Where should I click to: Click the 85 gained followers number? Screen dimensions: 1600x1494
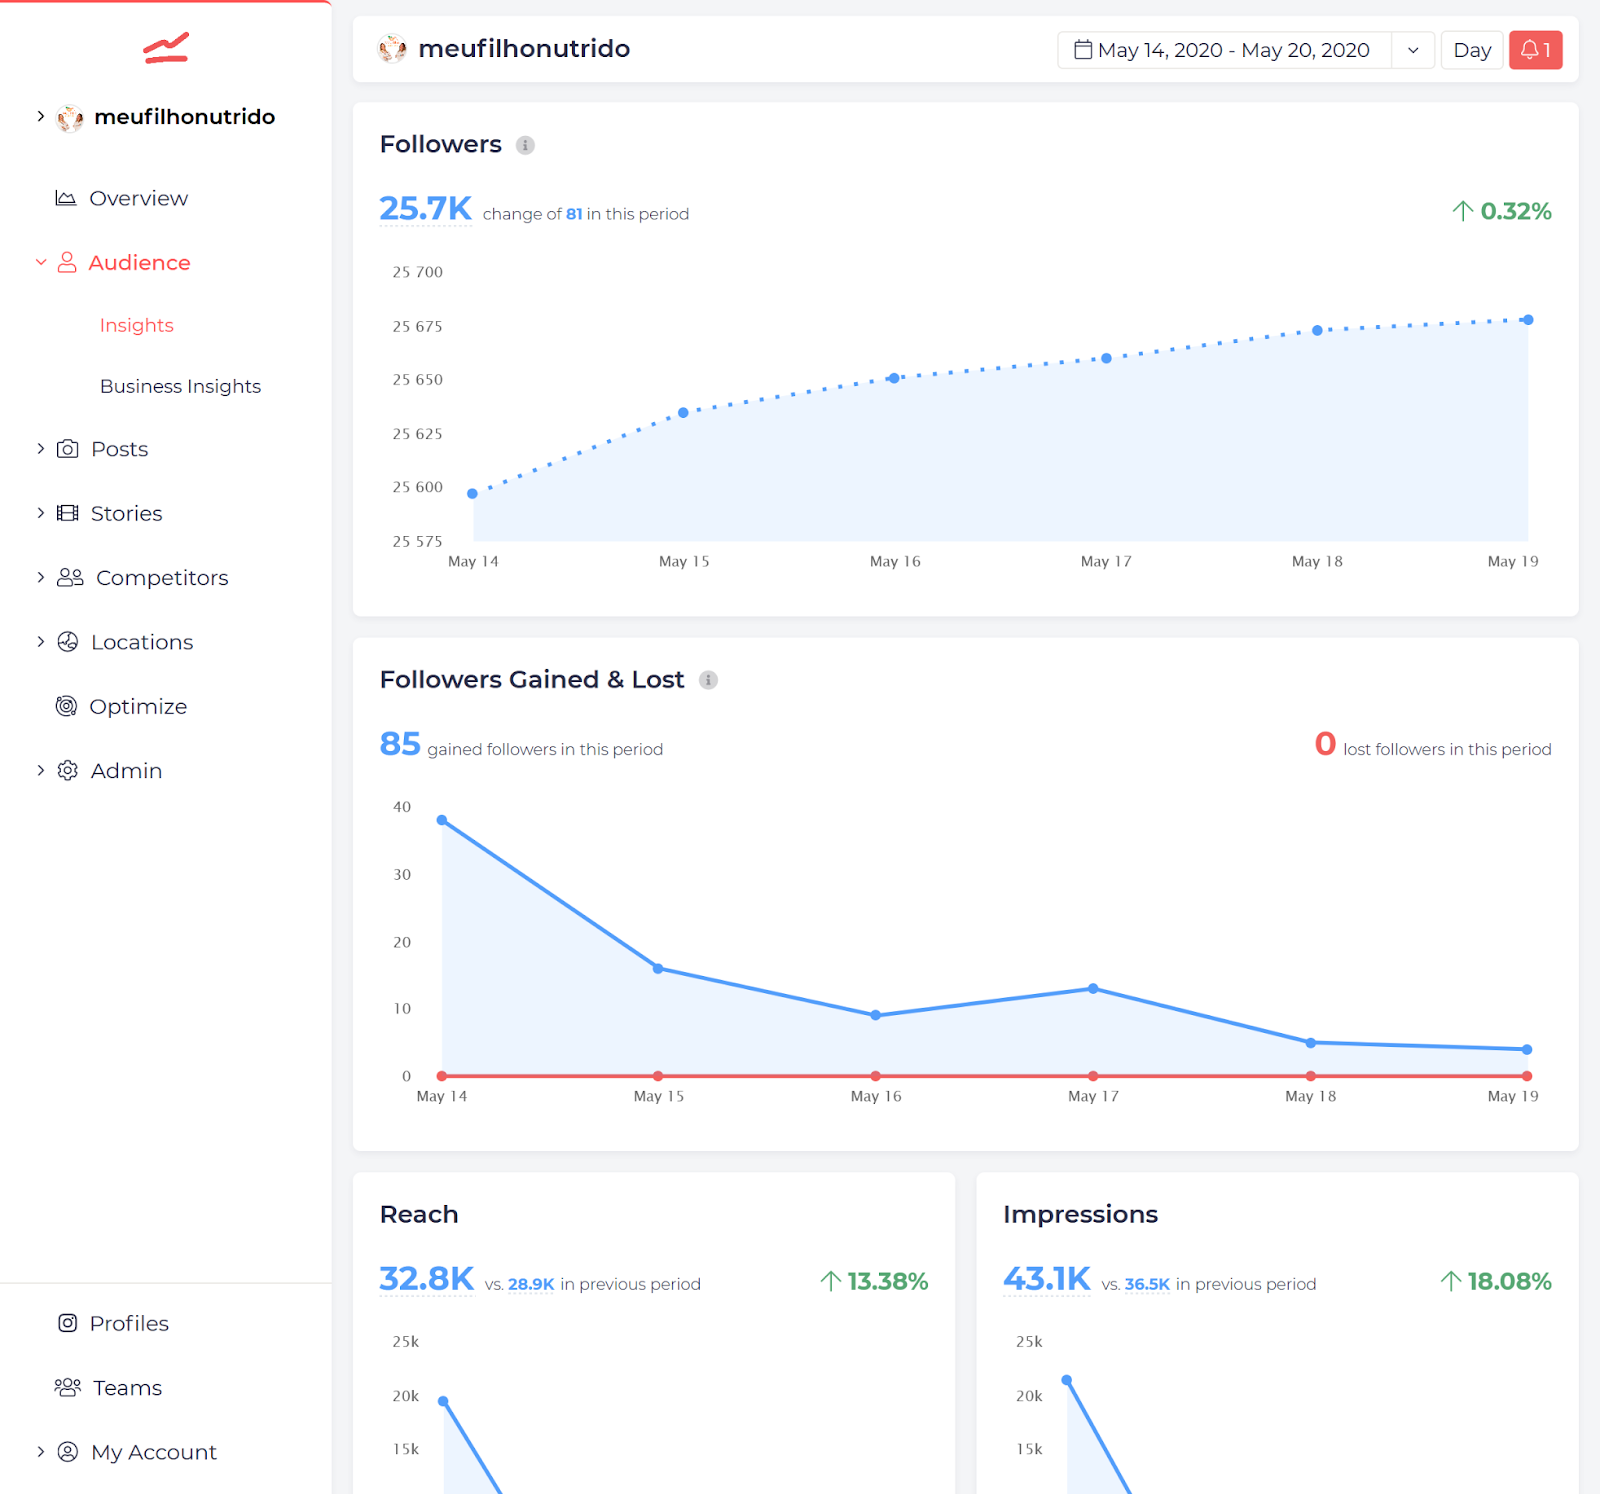(x=400, y=744)
